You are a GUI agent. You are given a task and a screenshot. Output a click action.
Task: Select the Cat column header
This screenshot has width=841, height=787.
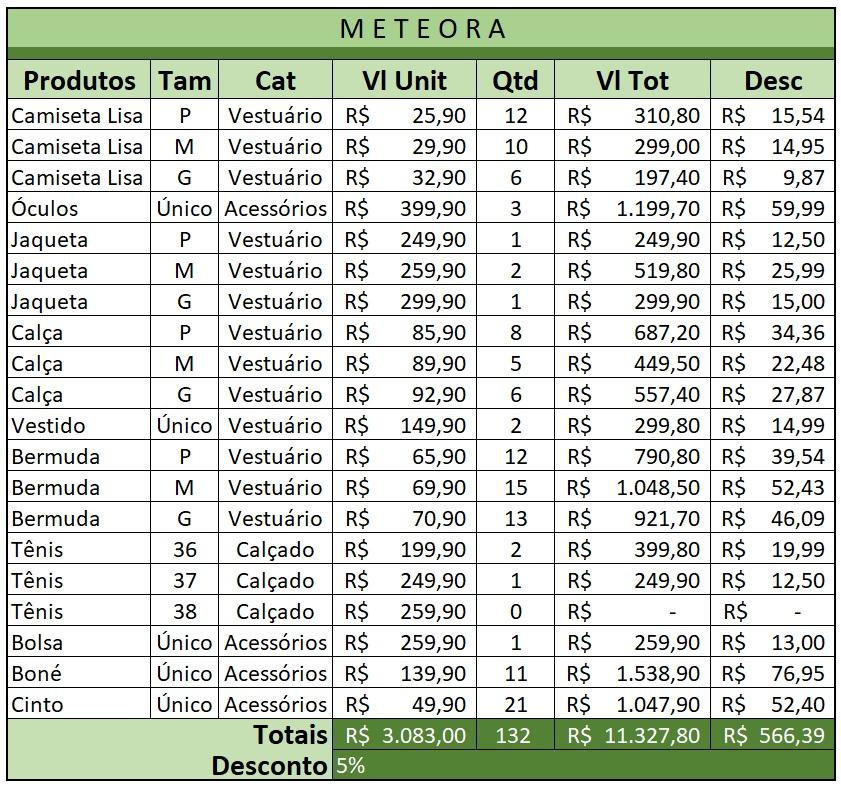[x=275, y=80]
